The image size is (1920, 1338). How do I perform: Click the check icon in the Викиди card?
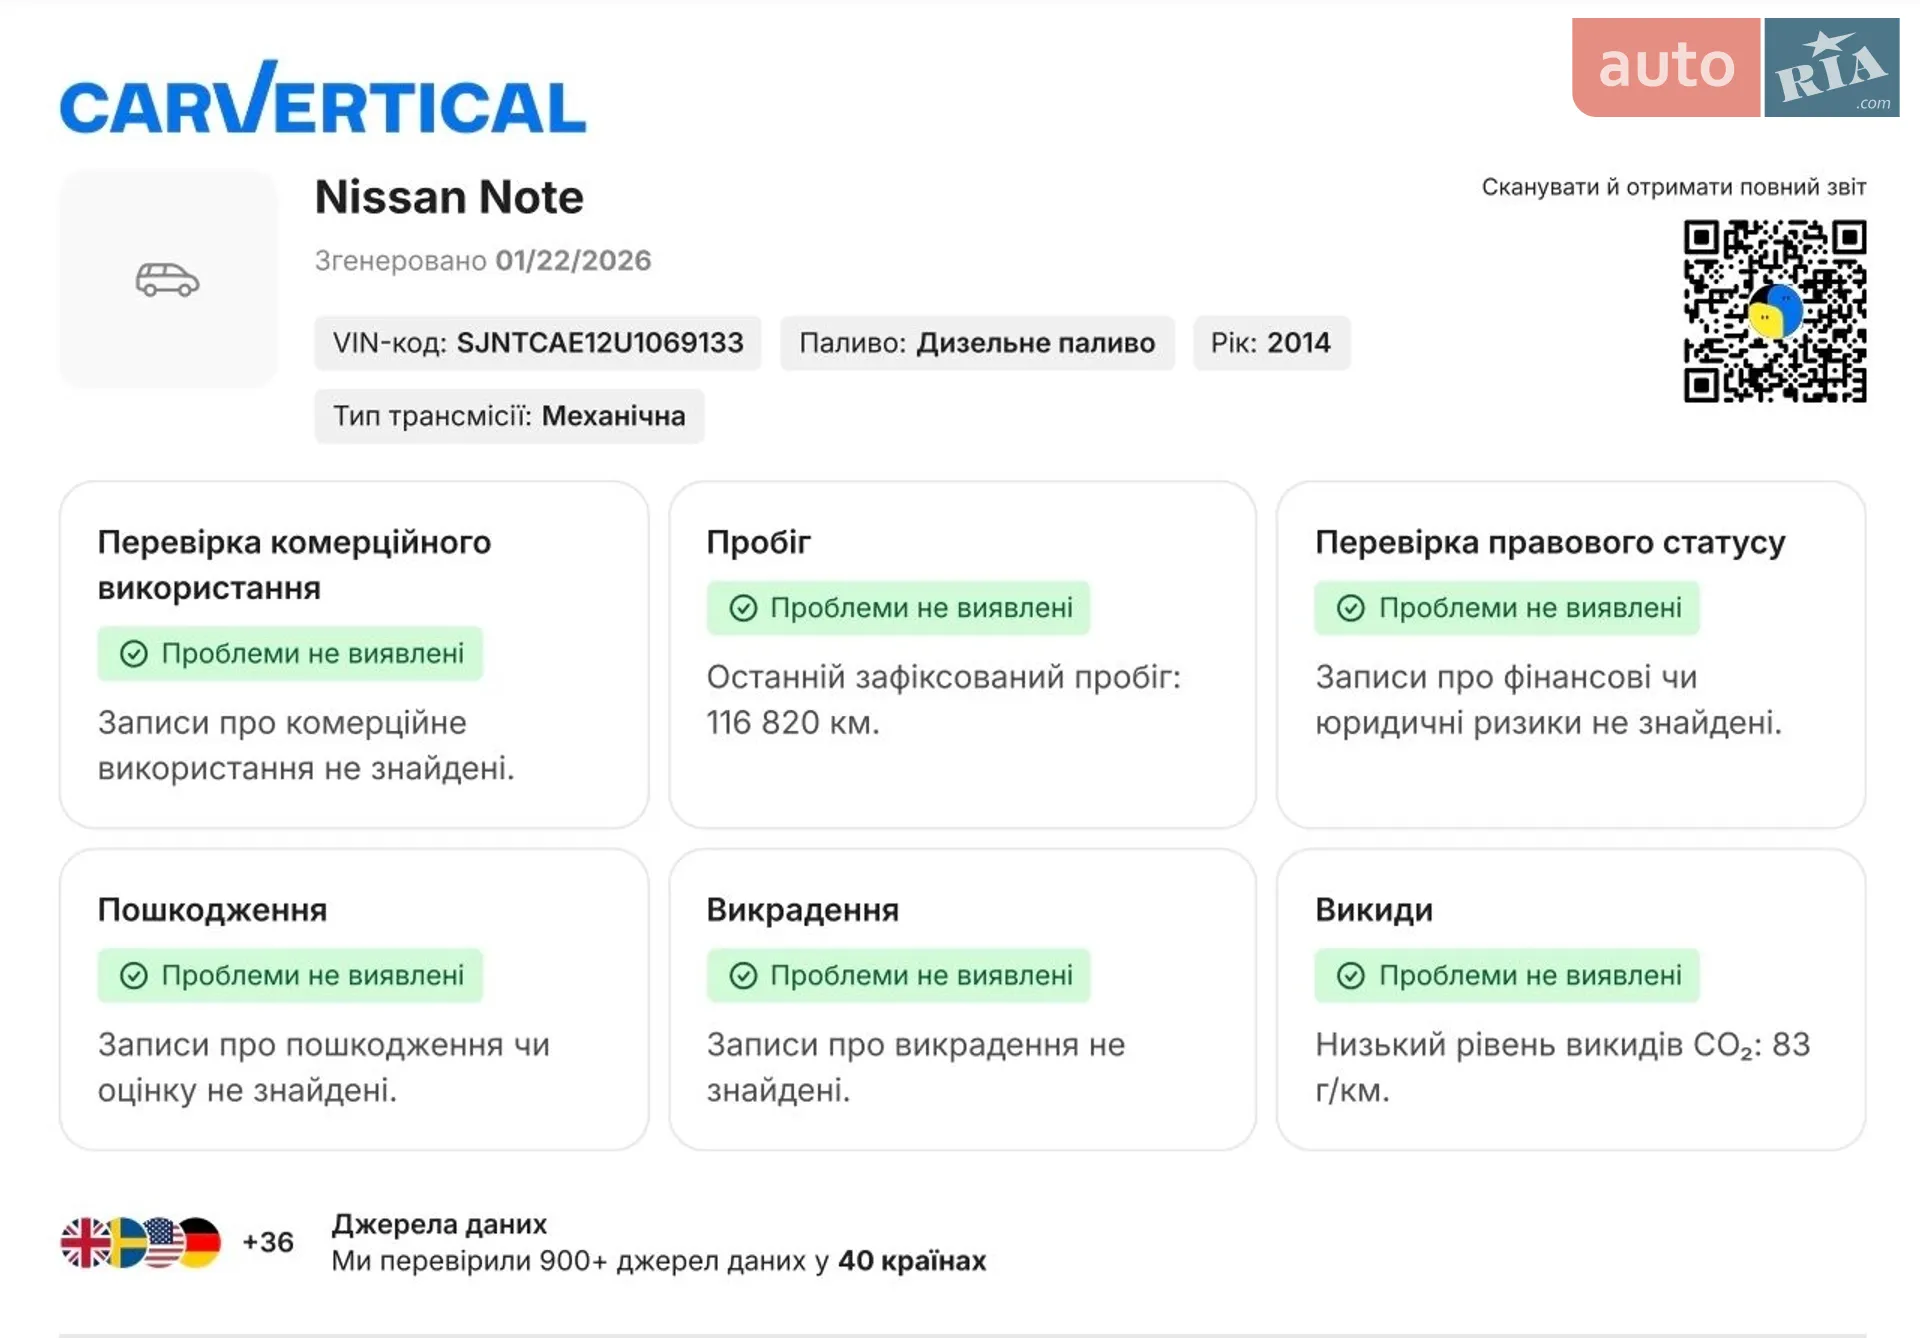pyautogui.click(x=1351, y=976)
